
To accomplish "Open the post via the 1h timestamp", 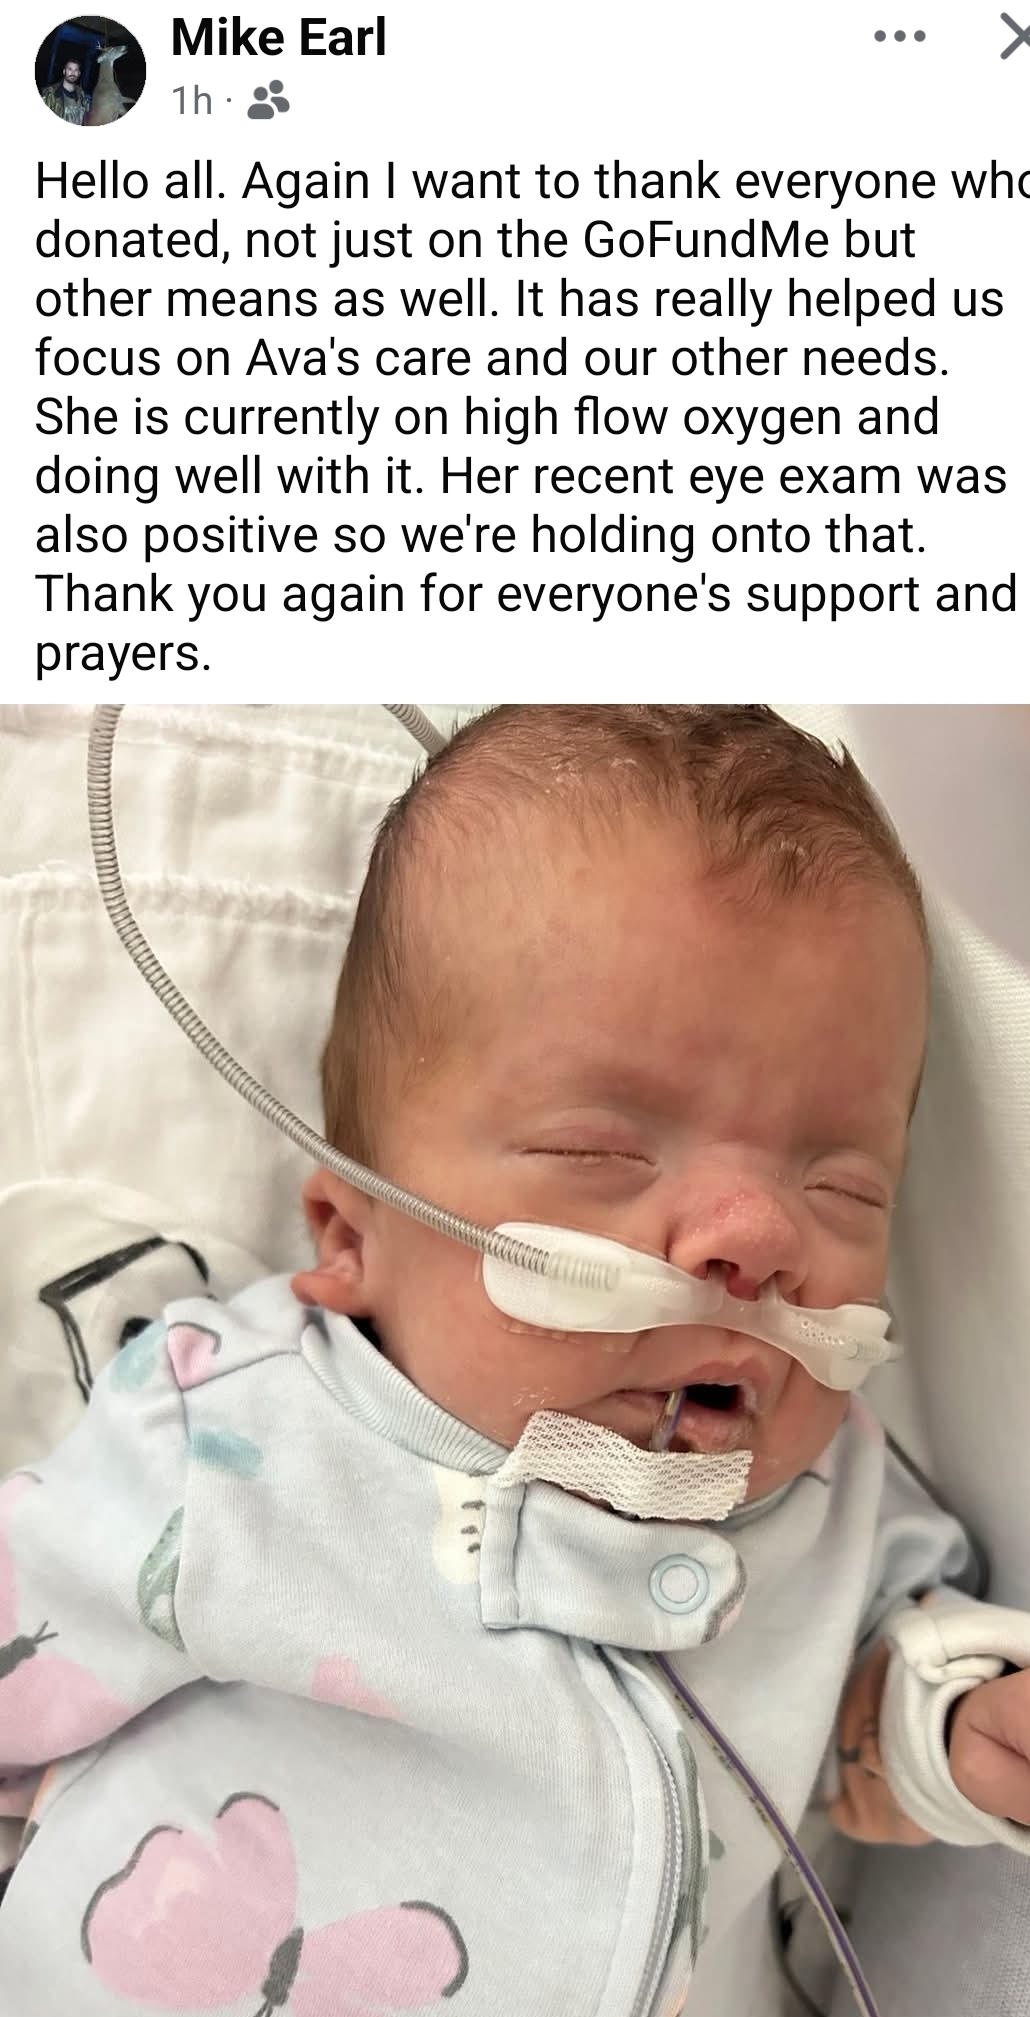I will click(192, 101).
